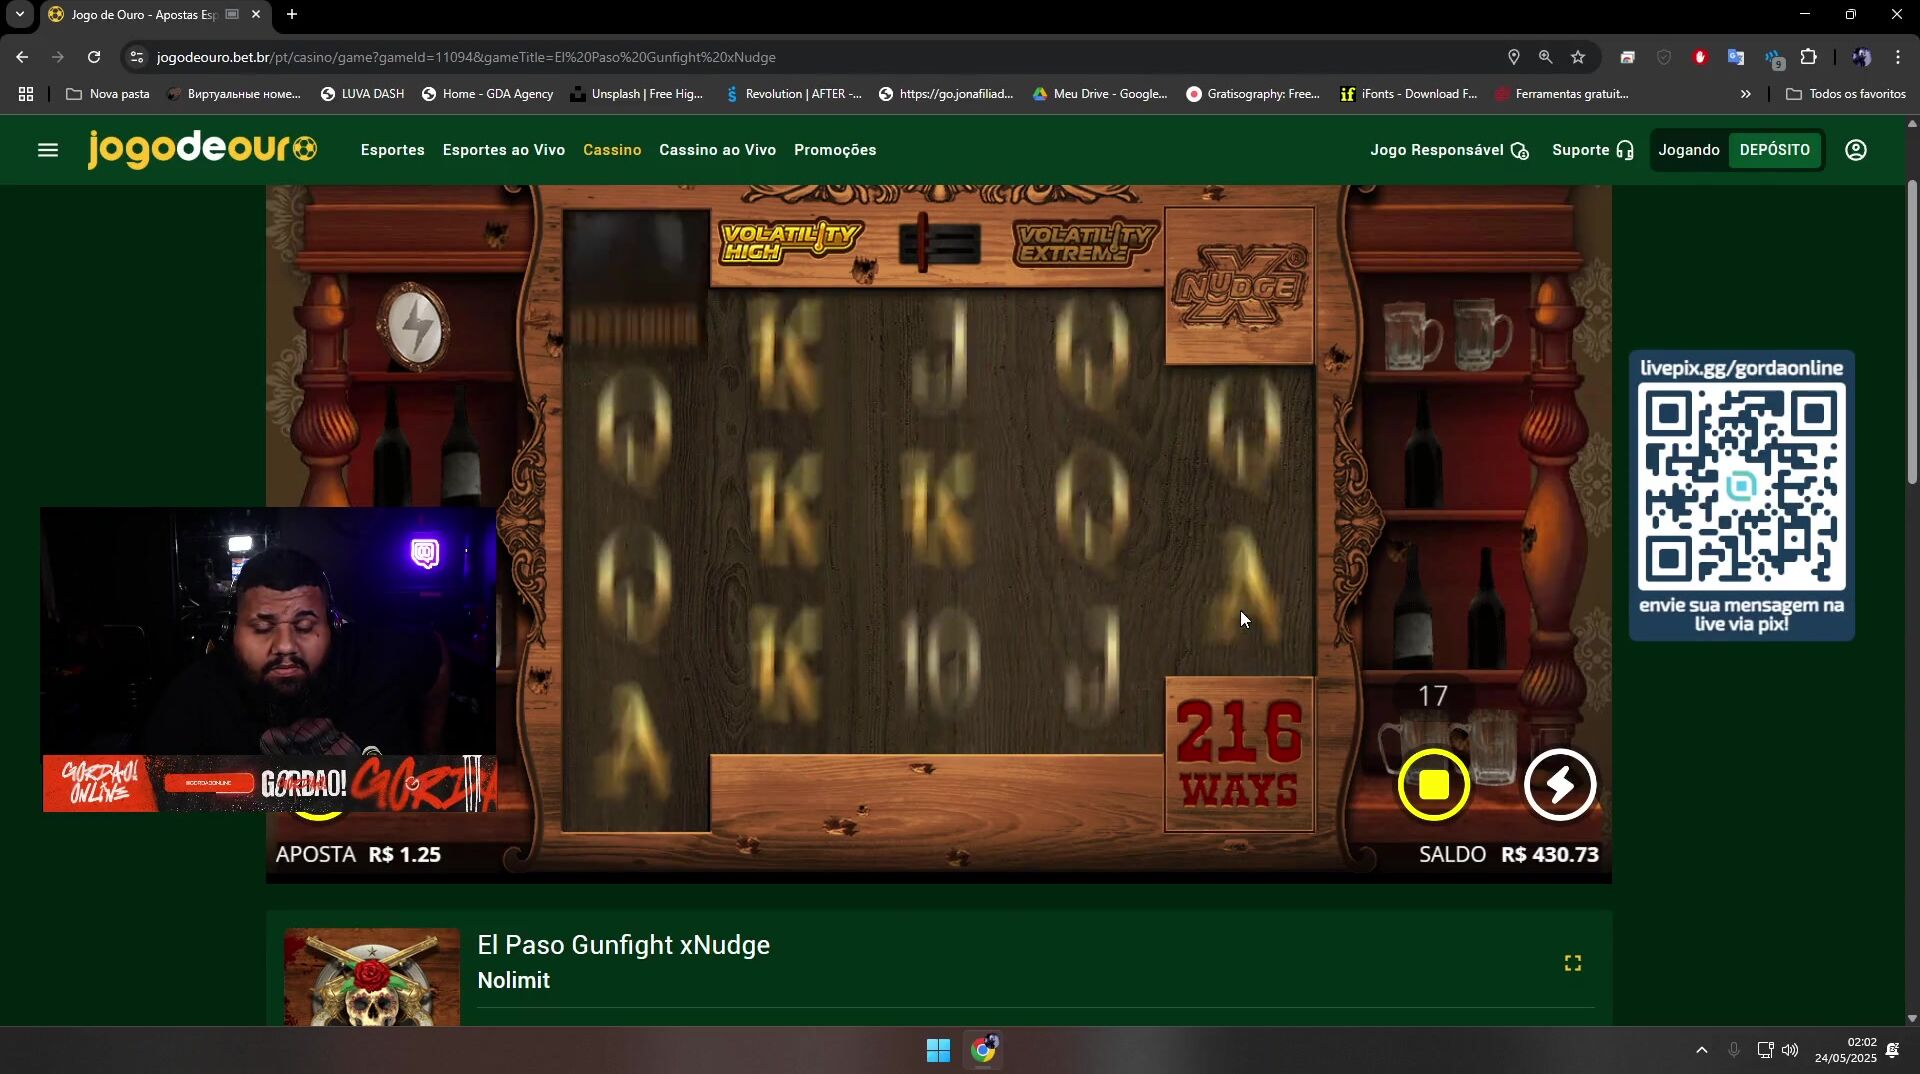1920x1074 pixels.
Task: Click the Jogando balance label
Action: (1689, 150)
